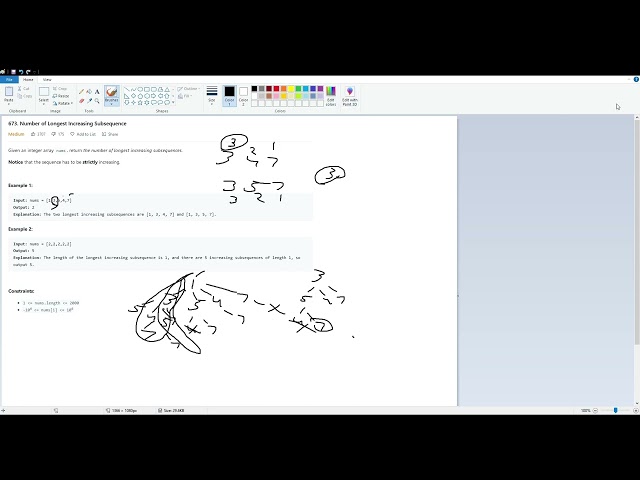Image resolution: width=640 pixels, height=480 pixels.
Task: Open the Select dropdown arrow
Action: coord(44,104)
